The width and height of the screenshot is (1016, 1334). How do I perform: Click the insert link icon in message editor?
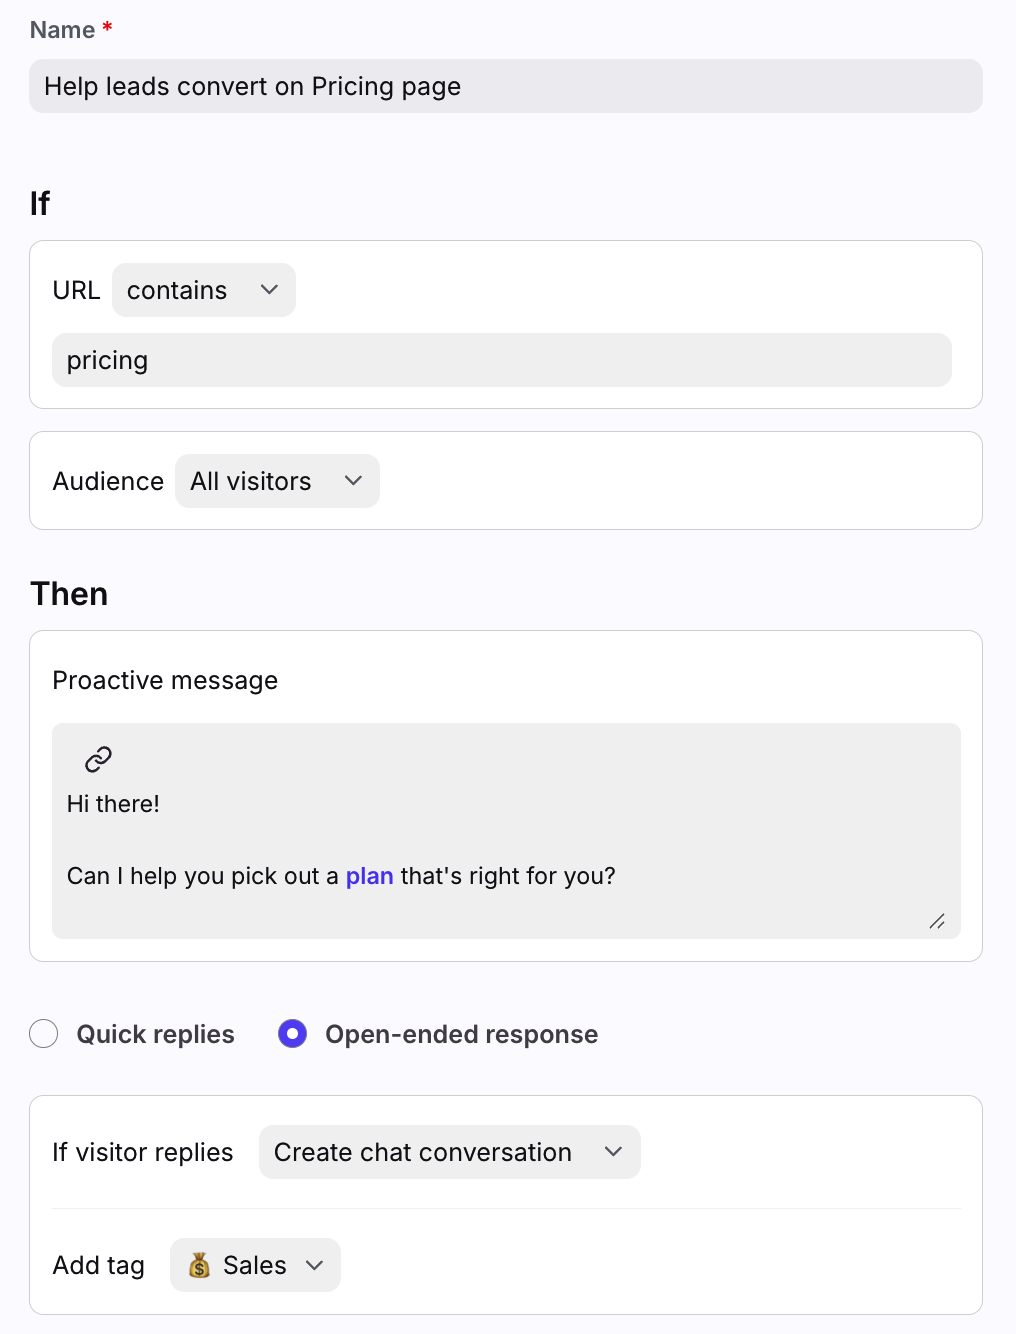(98, 759)
